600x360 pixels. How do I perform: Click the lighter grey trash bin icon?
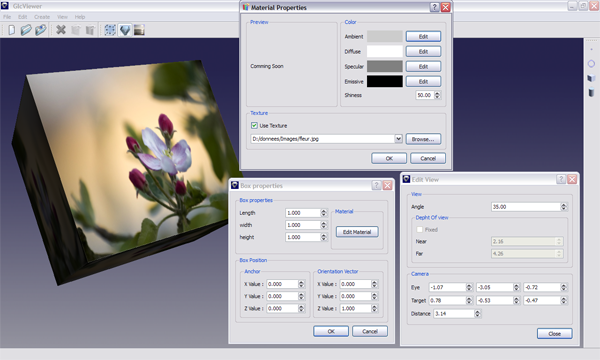pyautogui.click(x=76, y=30)
